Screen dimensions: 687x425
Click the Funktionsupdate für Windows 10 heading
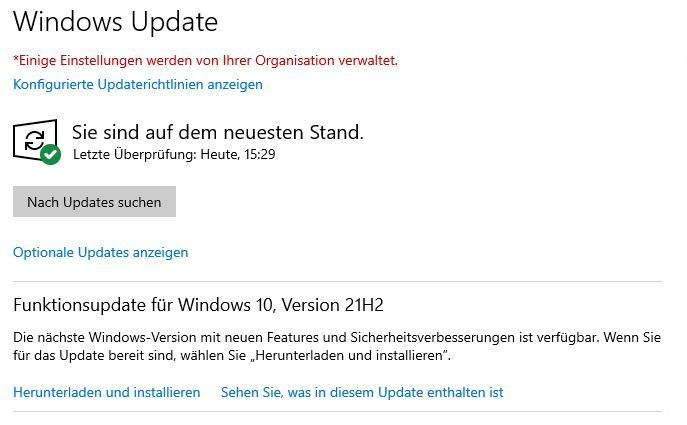coord(198,305)
